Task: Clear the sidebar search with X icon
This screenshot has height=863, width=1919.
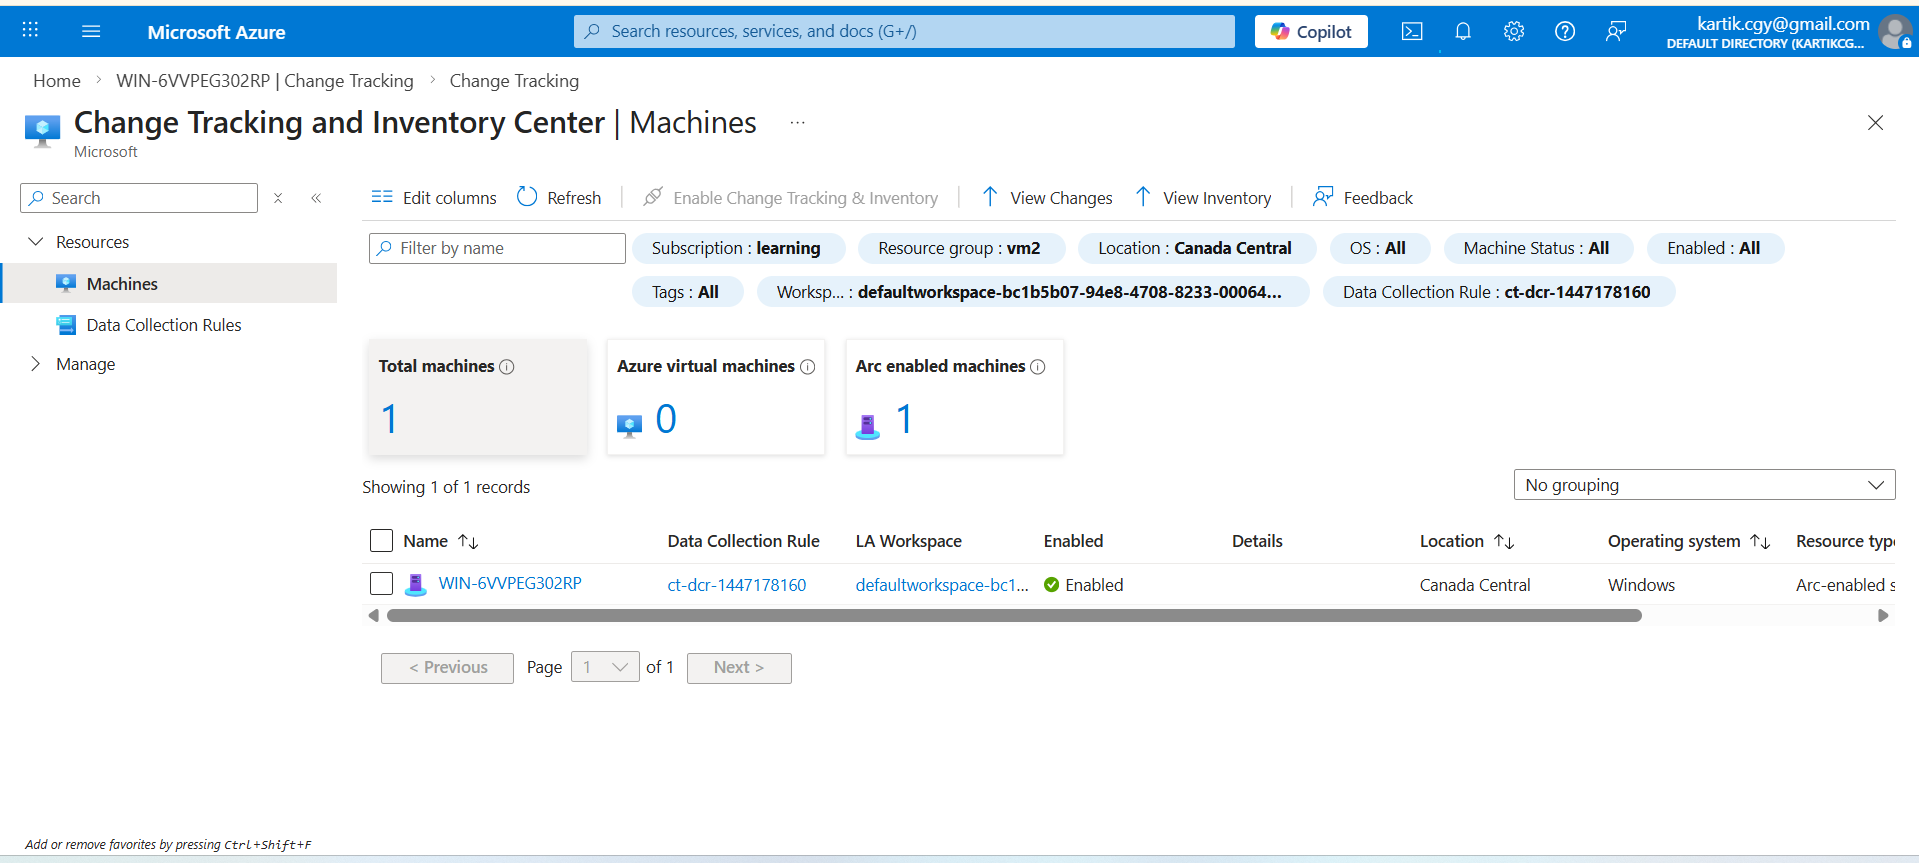Action: (278, 198)
